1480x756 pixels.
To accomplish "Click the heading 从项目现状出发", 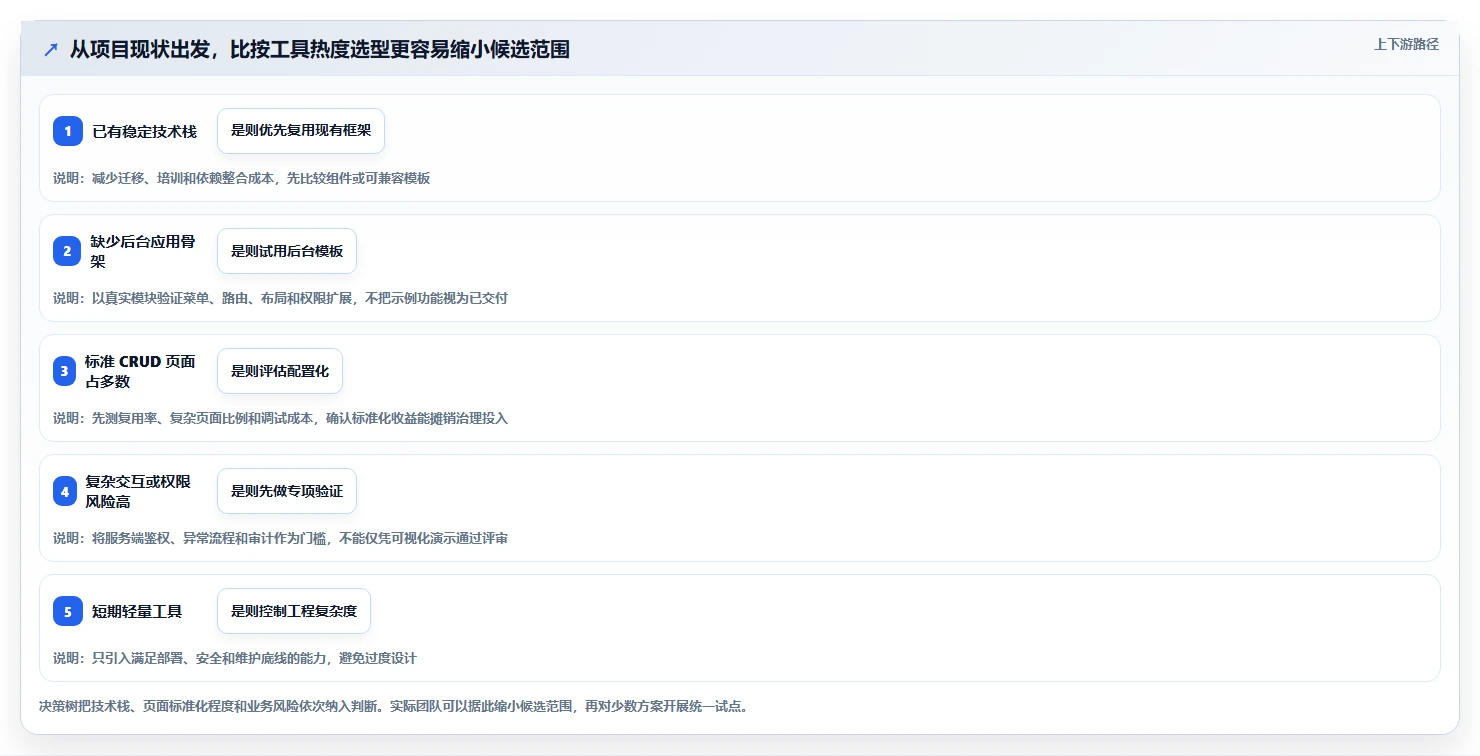I will coord(319,49).
